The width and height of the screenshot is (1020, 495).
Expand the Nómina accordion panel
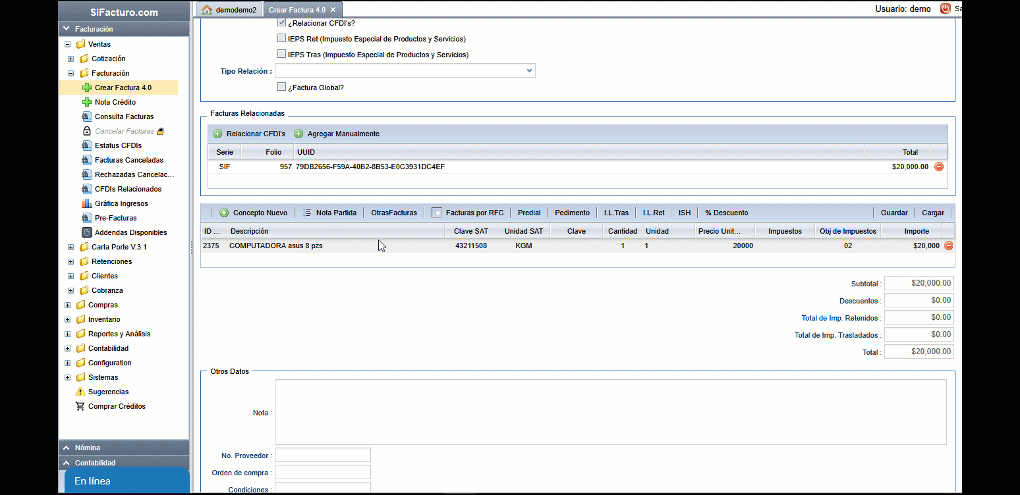point(123,448)
